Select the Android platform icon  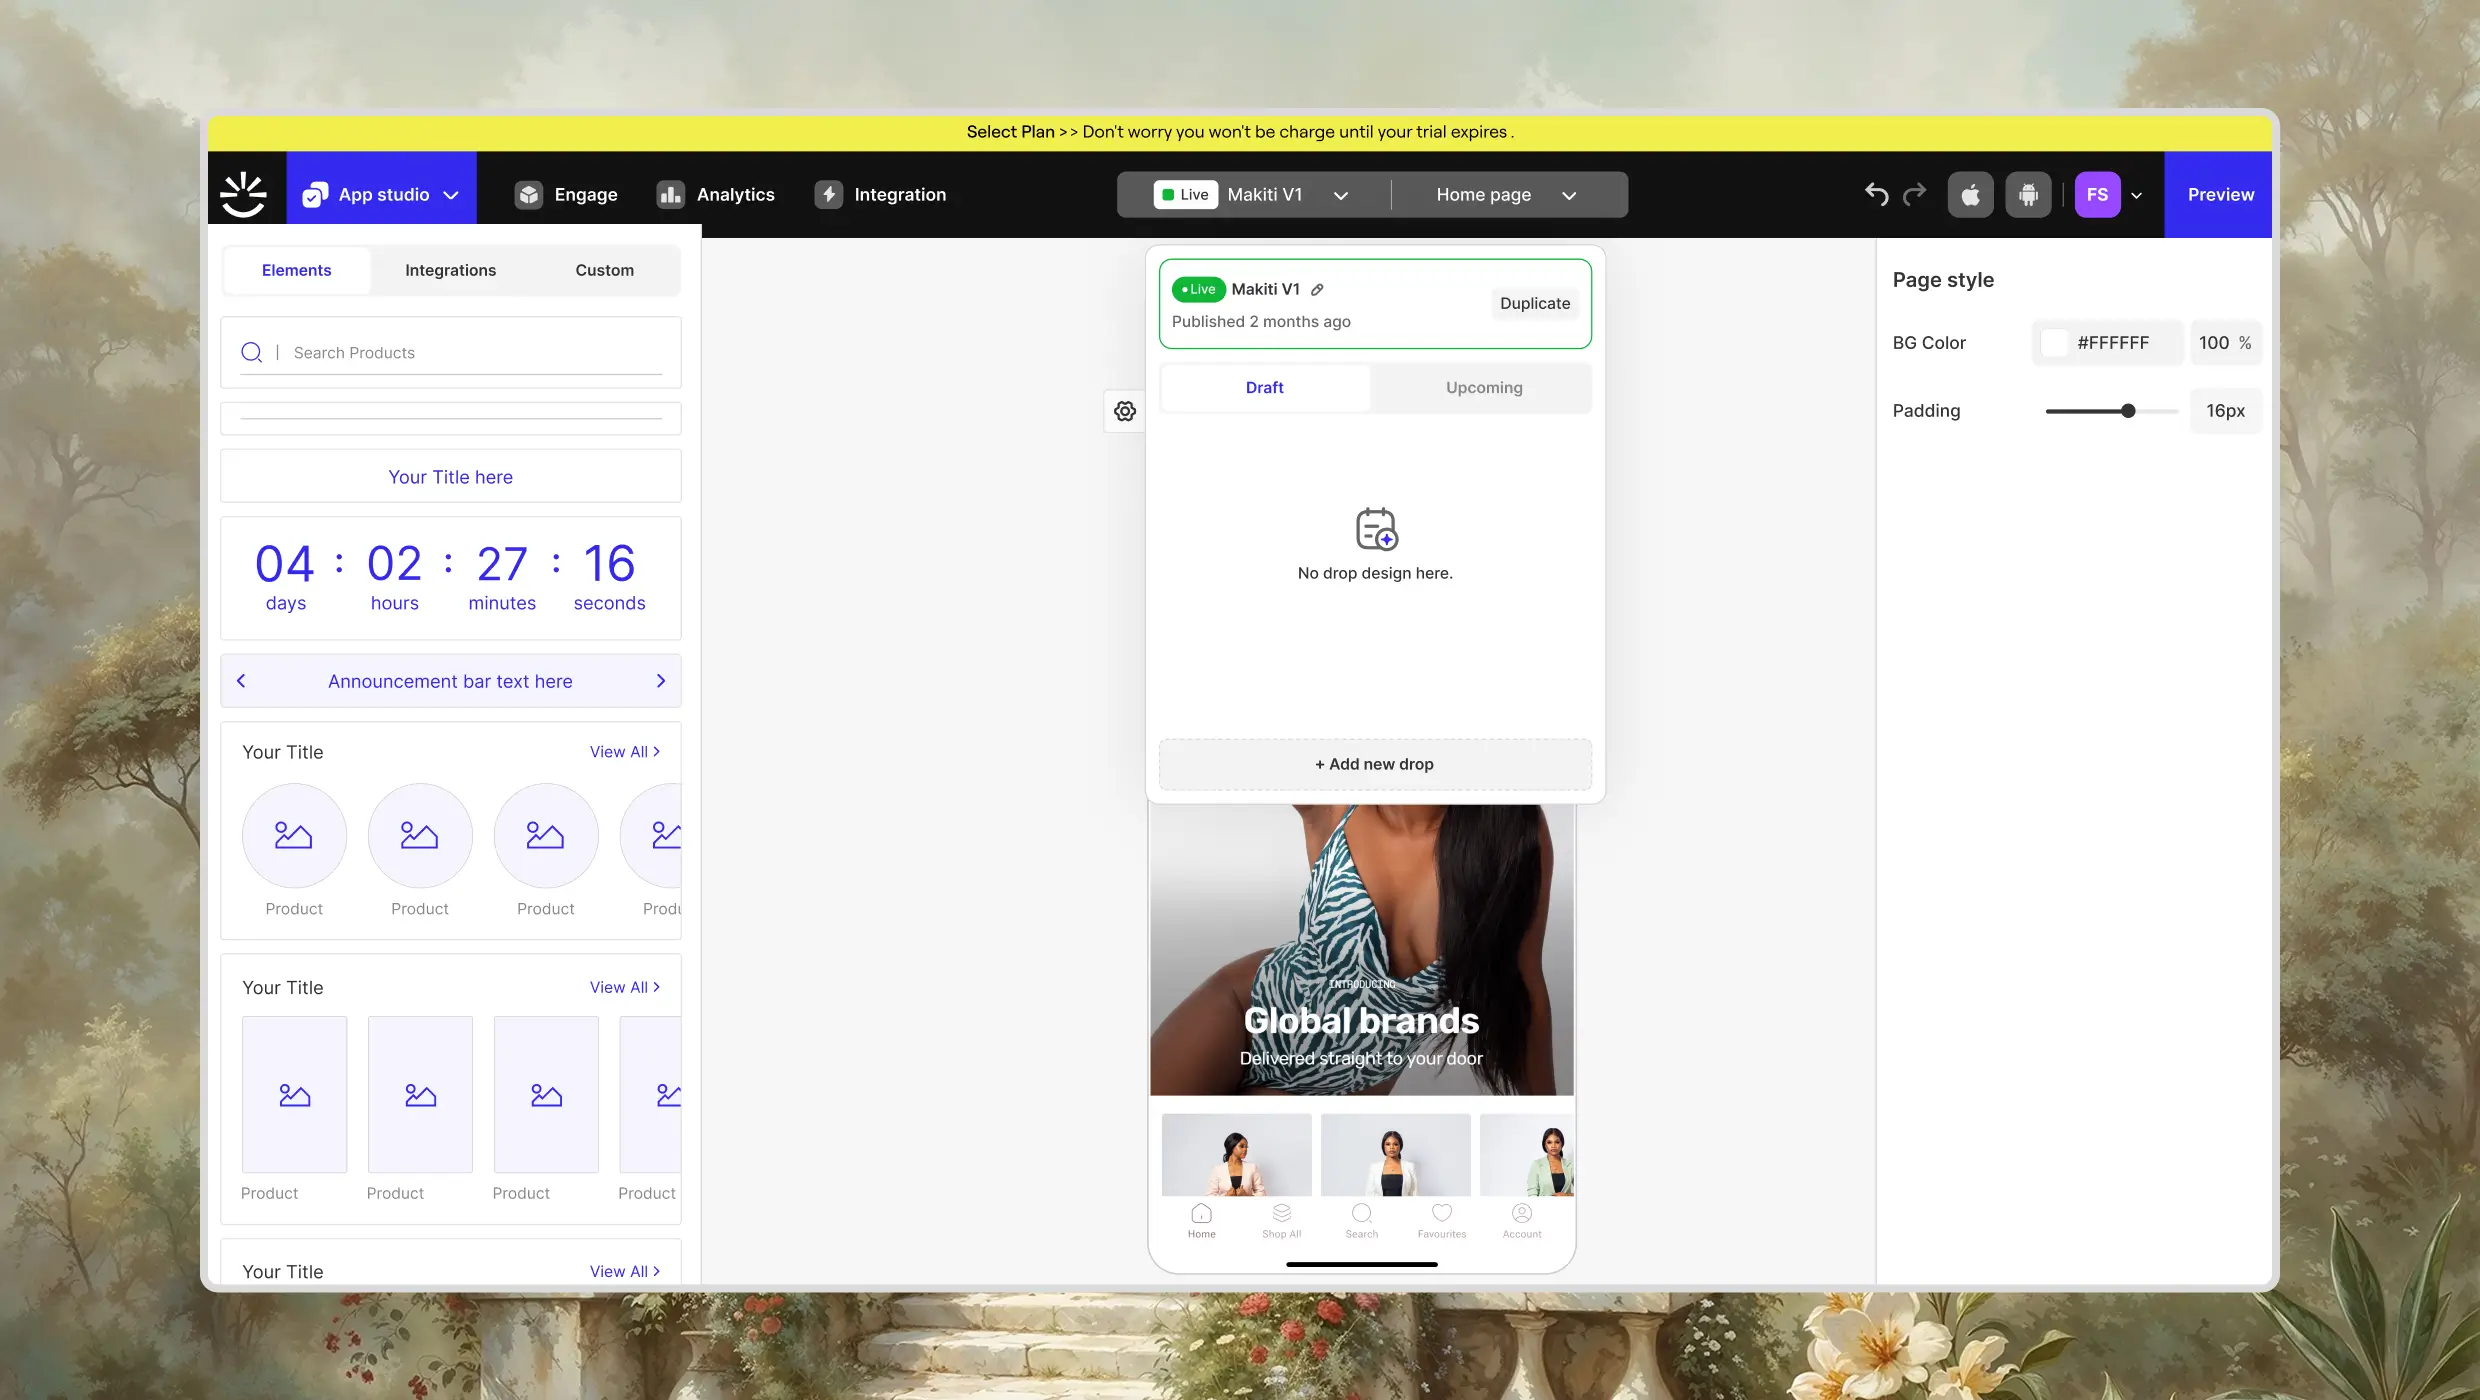click(2028, 195)
